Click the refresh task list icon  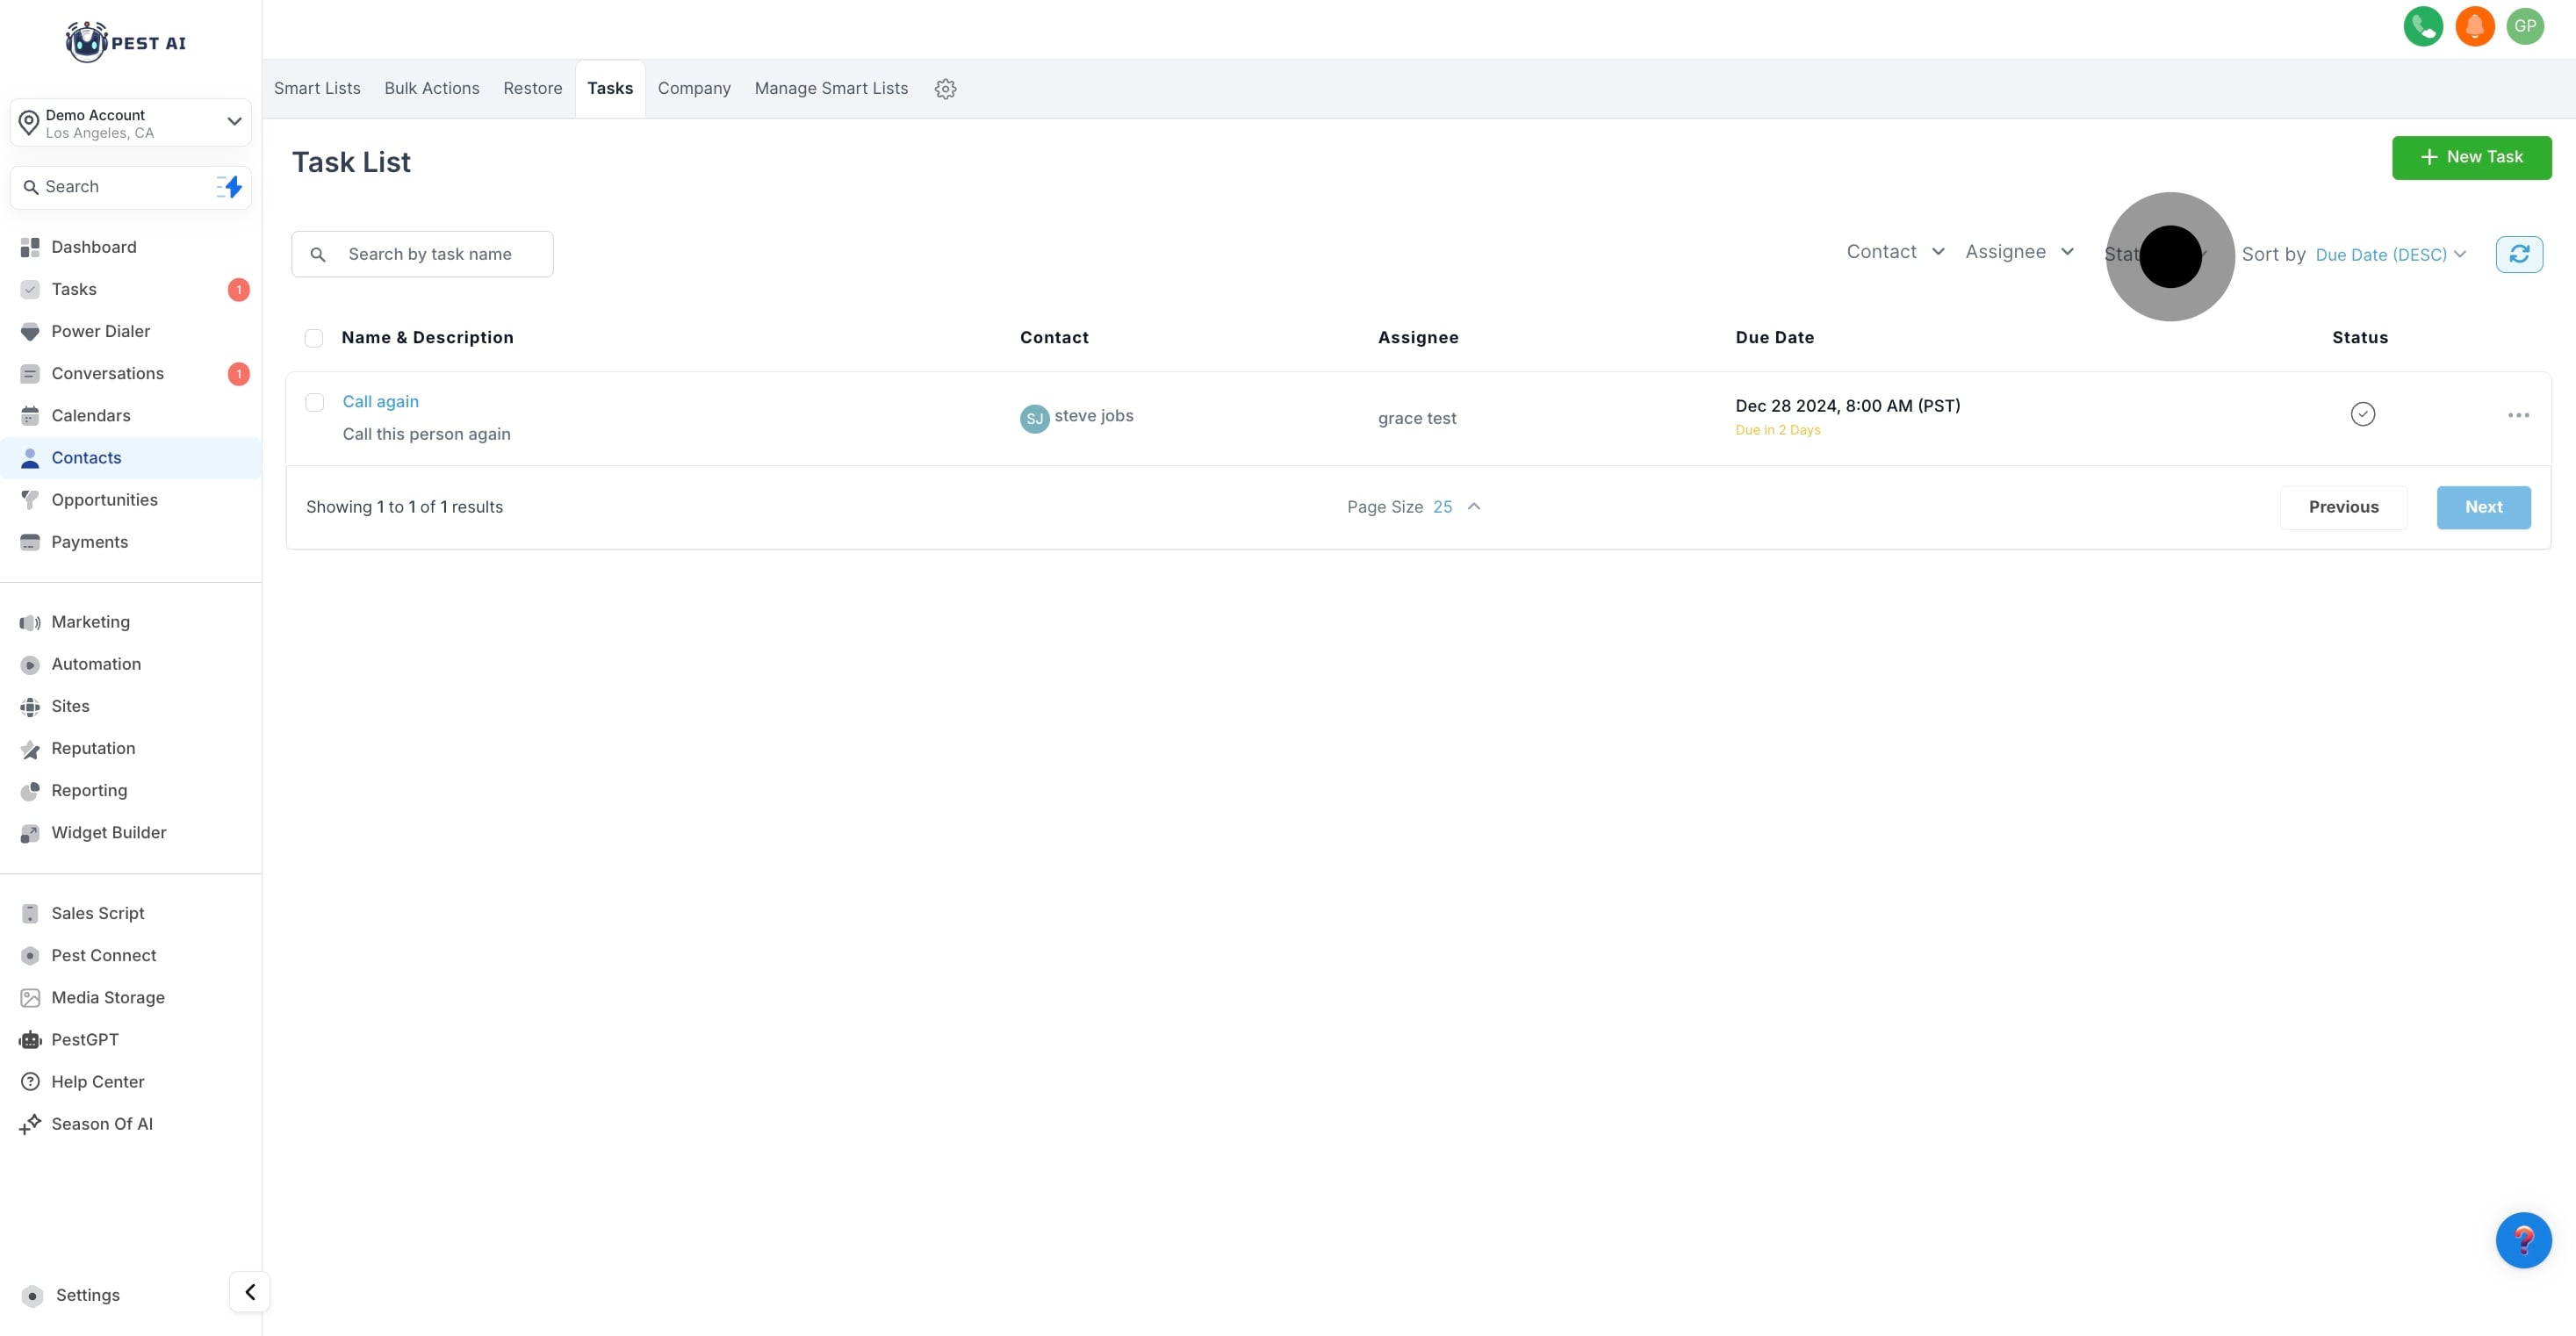(2518, 254)
